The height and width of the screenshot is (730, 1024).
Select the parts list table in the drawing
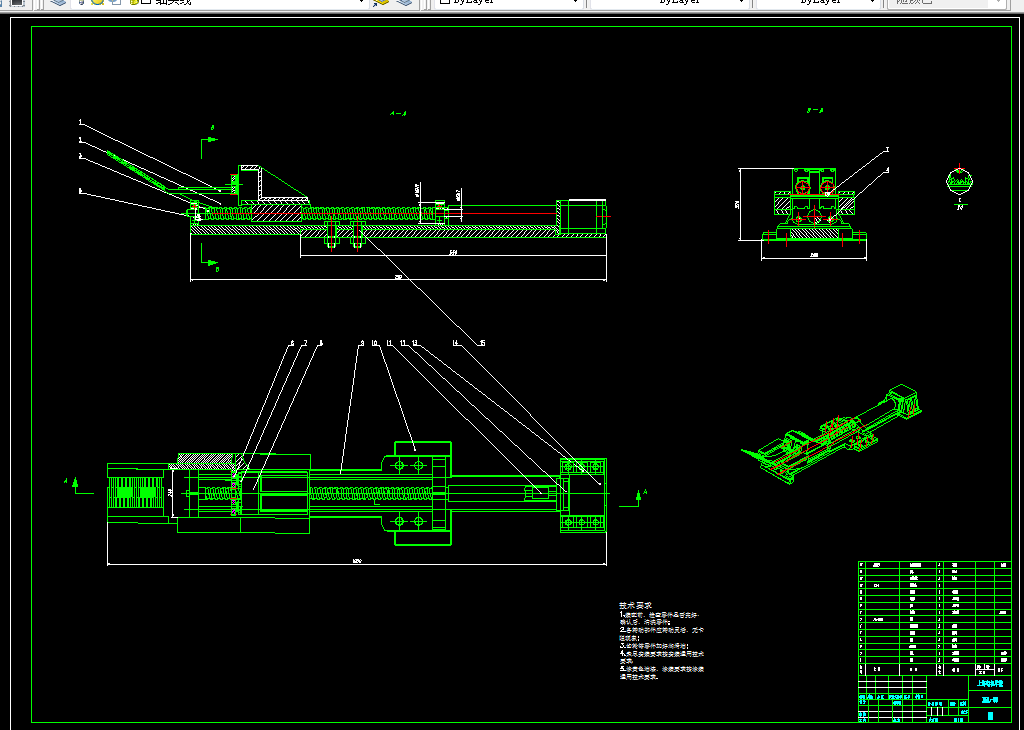pos(935,618)
